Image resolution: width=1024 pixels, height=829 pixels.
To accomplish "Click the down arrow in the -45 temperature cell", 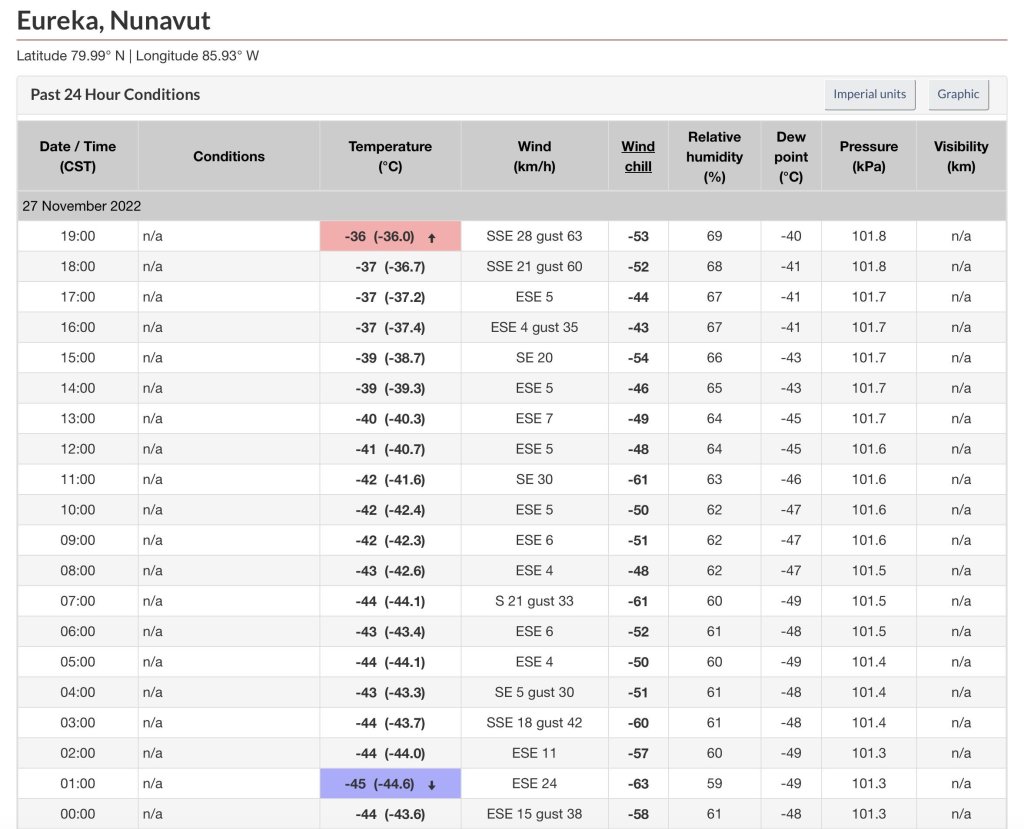I will pos(431,784).
